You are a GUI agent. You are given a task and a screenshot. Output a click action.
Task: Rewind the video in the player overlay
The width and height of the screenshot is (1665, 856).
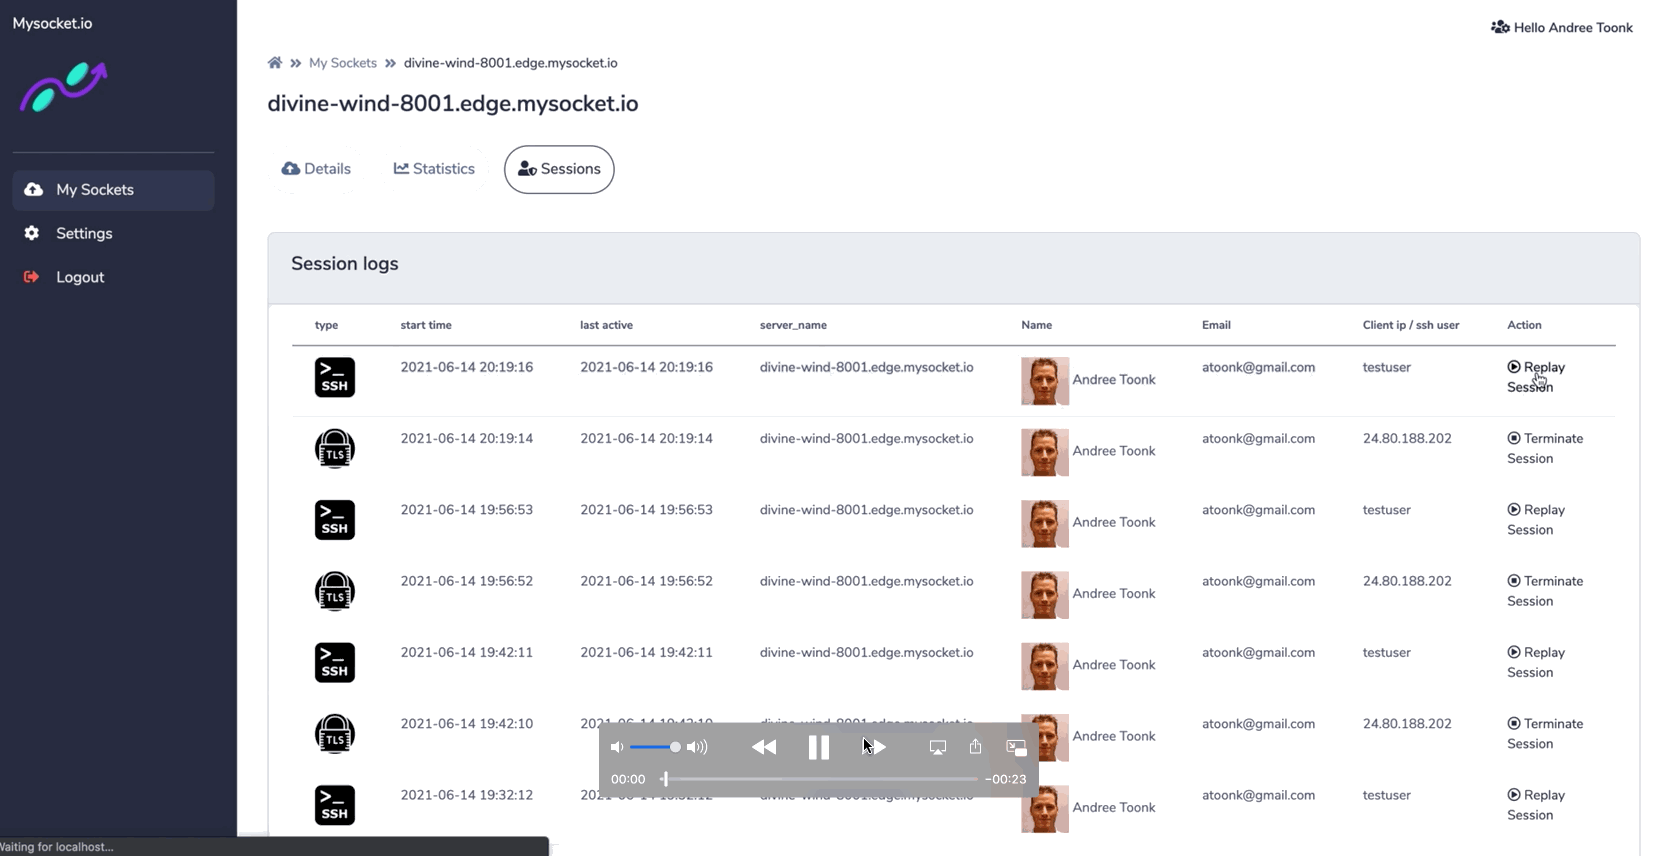(x=764, y=747)
